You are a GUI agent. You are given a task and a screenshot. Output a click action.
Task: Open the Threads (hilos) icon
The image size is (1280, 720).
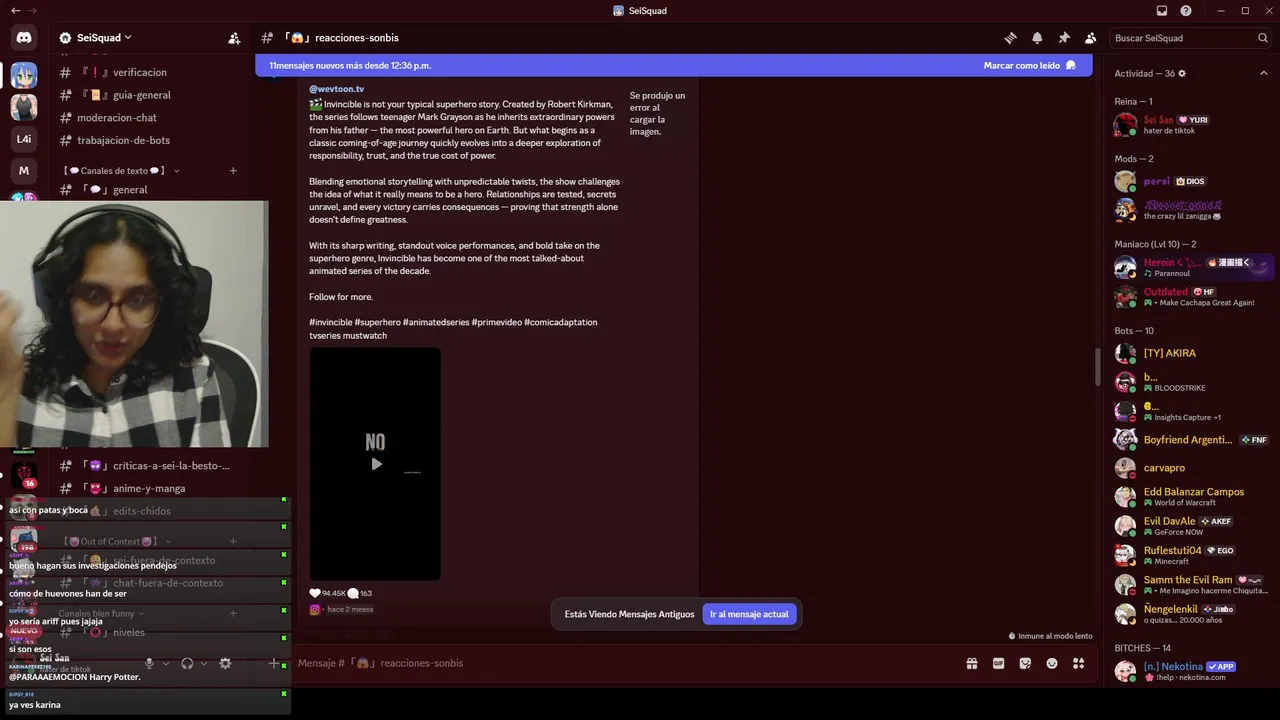(1011, 38)
